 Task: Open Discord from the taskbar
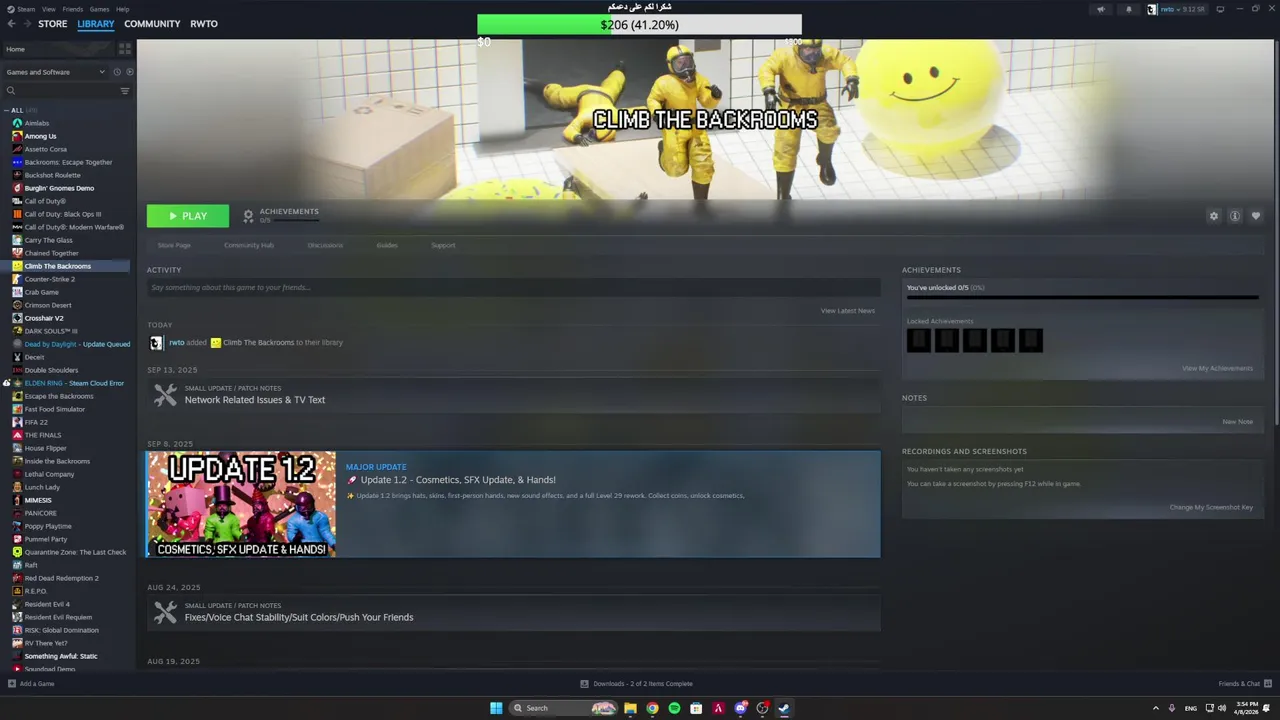pos(740,708)
